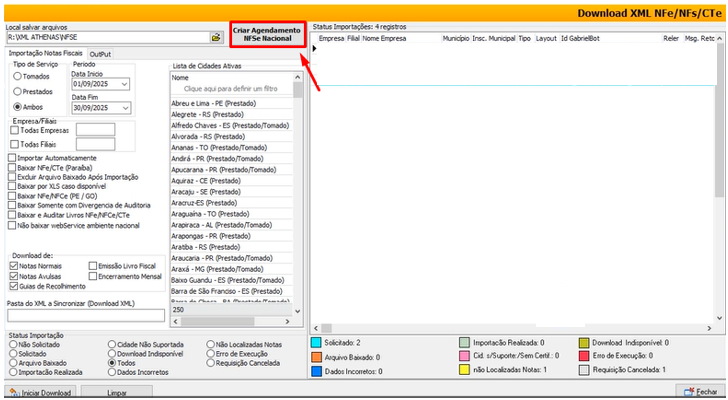This screenshot has height=400, width=728.
Task: Open the Data Inicio date dropdown
Action: [x=124, y=84]
